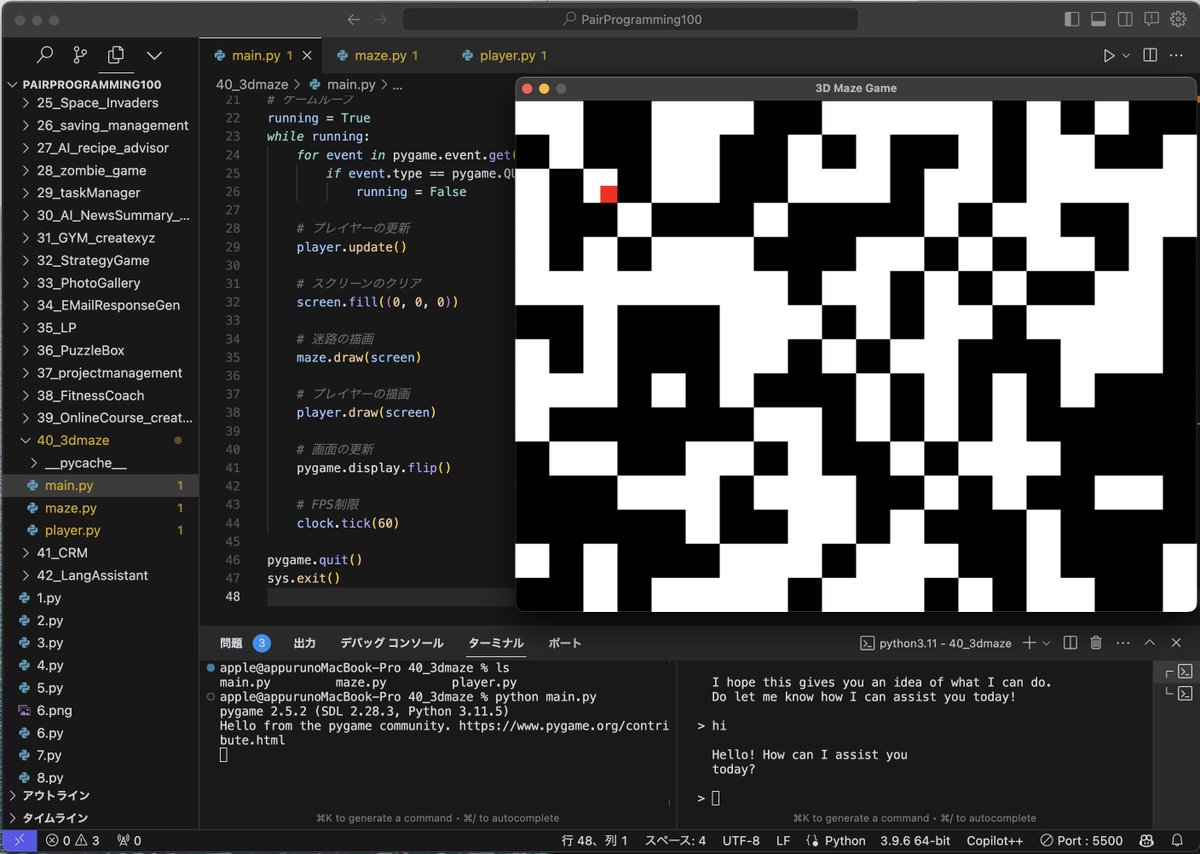Expand the タイムライン section

point(56,818)
